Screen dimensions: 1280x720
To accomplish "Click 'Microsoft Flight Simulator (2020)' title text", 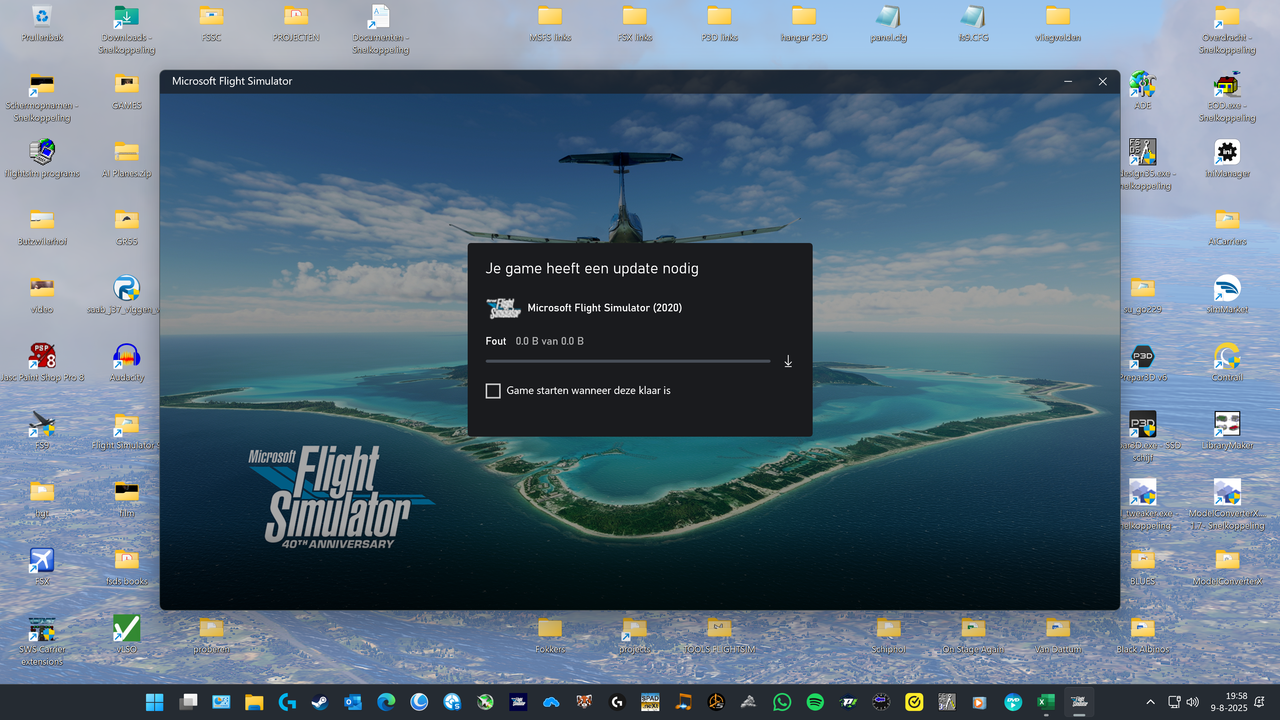I will pos(605,308).
